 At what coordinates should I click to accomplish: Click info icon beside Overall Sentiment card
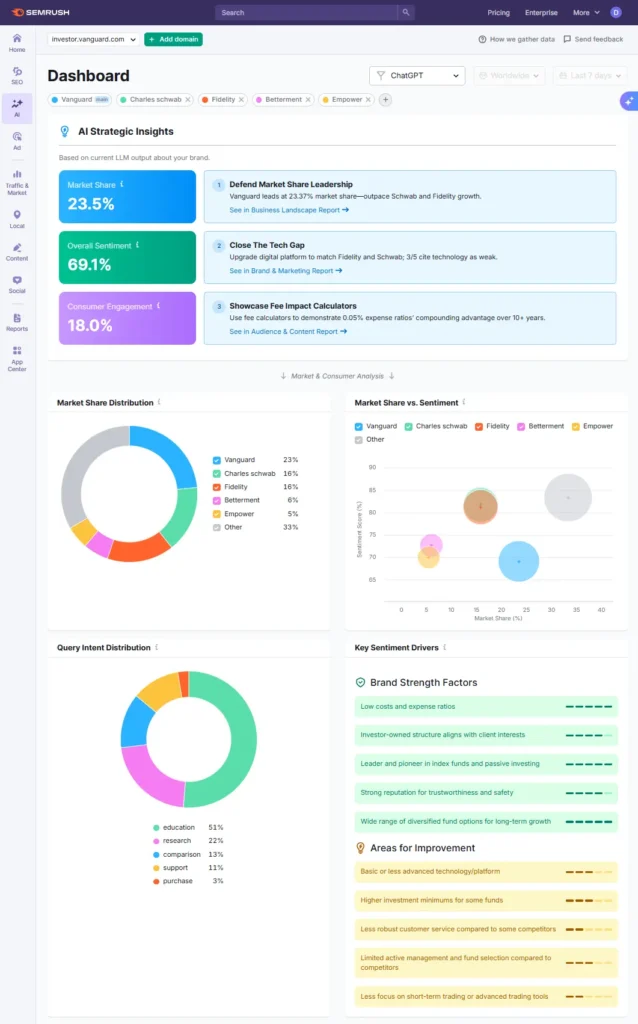pos(137,245)
